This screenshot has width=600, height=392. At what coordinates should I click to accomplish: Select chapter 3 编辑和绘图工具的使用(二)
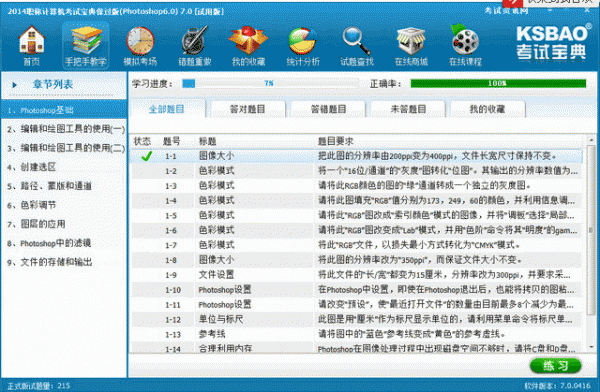[64, 148]
